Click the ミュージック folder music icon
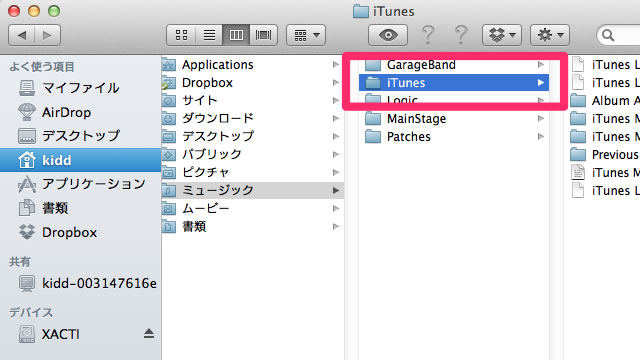 (x=169, y=190)
